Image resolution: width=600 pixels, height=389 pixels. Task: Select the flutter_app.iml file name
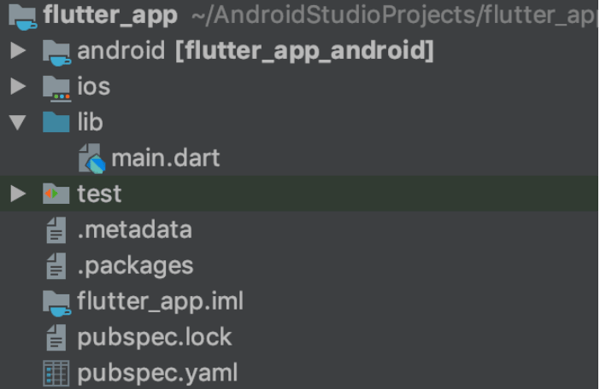click(x=160, y=301)
